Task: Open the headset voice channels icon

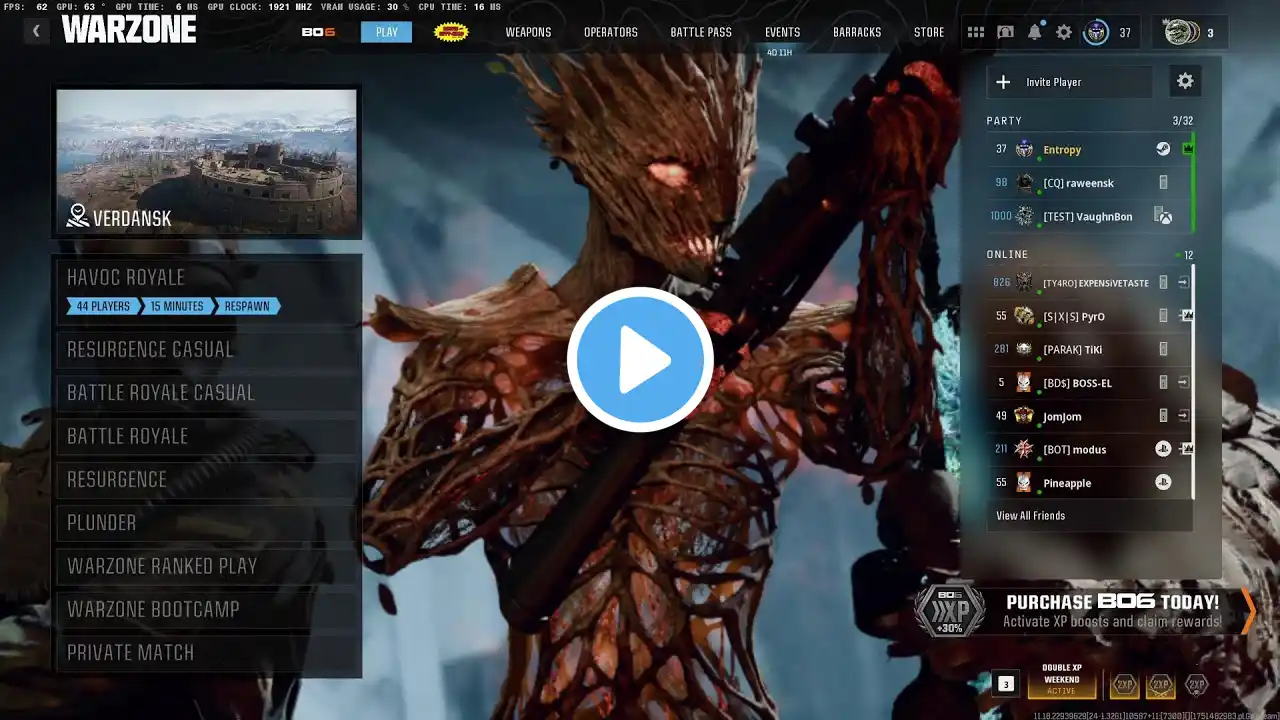Action: click(x=1005, y=32)
